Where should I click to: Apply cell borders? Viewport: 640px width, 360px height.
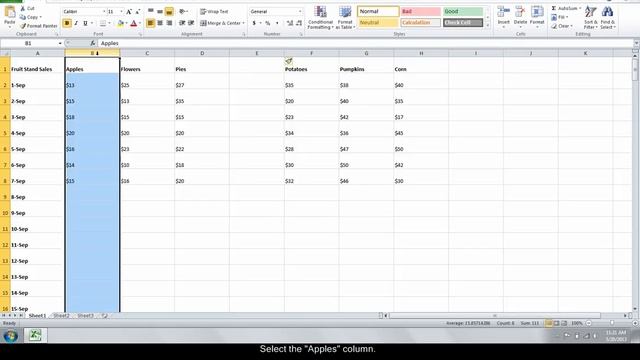point(103,24)
